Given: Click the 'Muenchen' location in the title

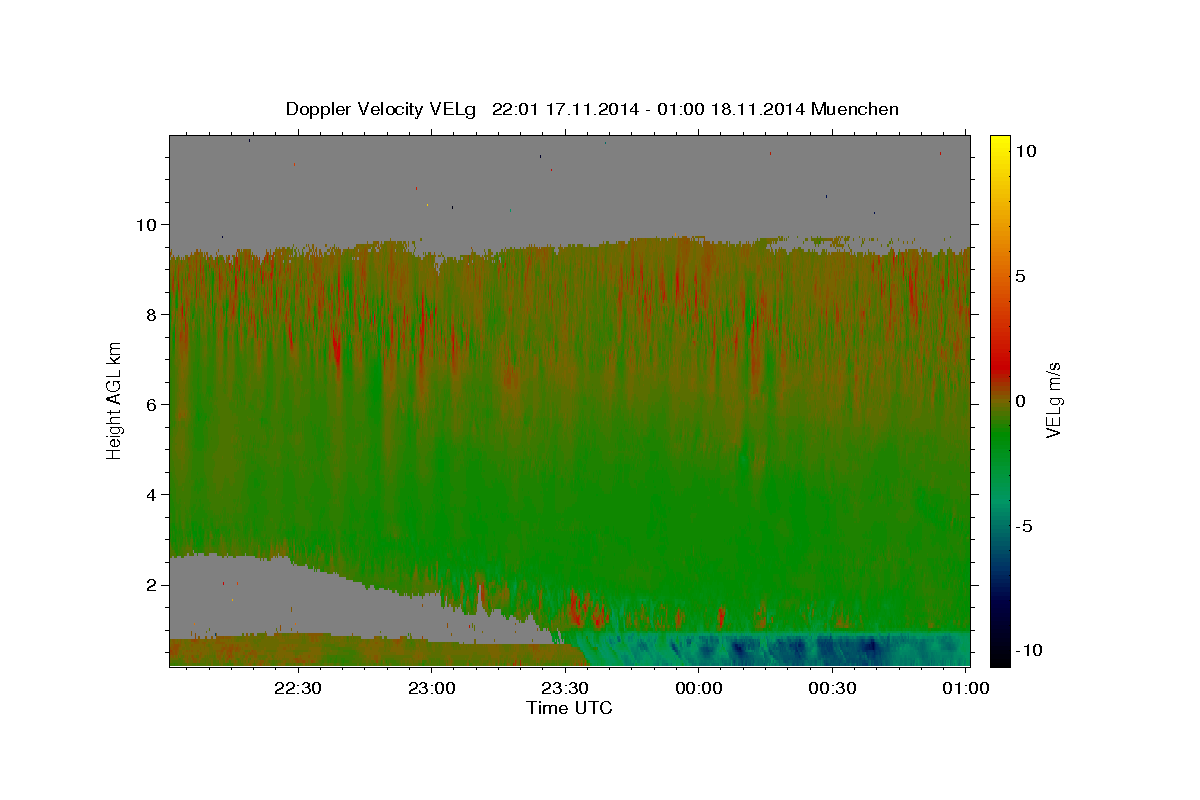Looking at the screenshot, I should [x=857, y=109].
